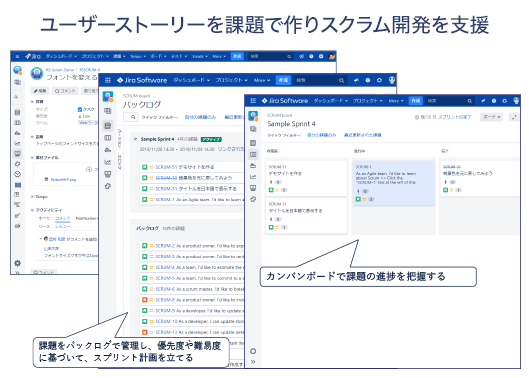Image resolution: width=529 pixels, height=378 pixels.
Task: Toggle fullscreen expand icon on Sprint board
Action: pyautogui.click(x=514, y=117)
